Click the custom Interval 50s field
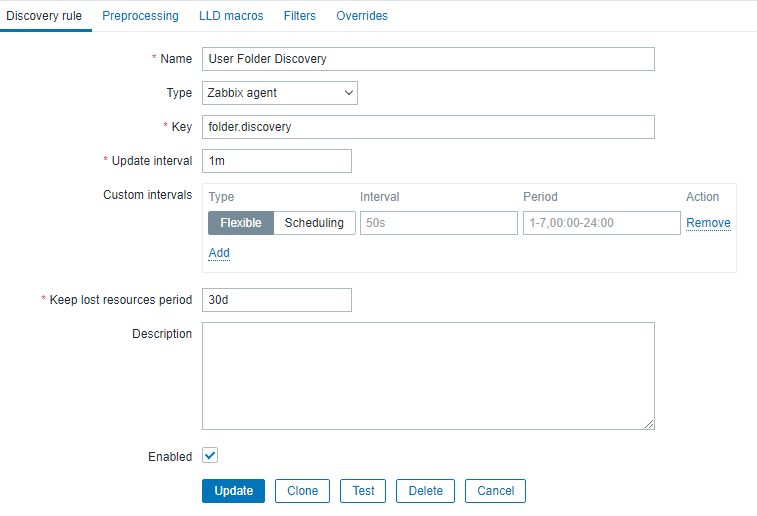The image size is (757, 516). tap(439, 223)
